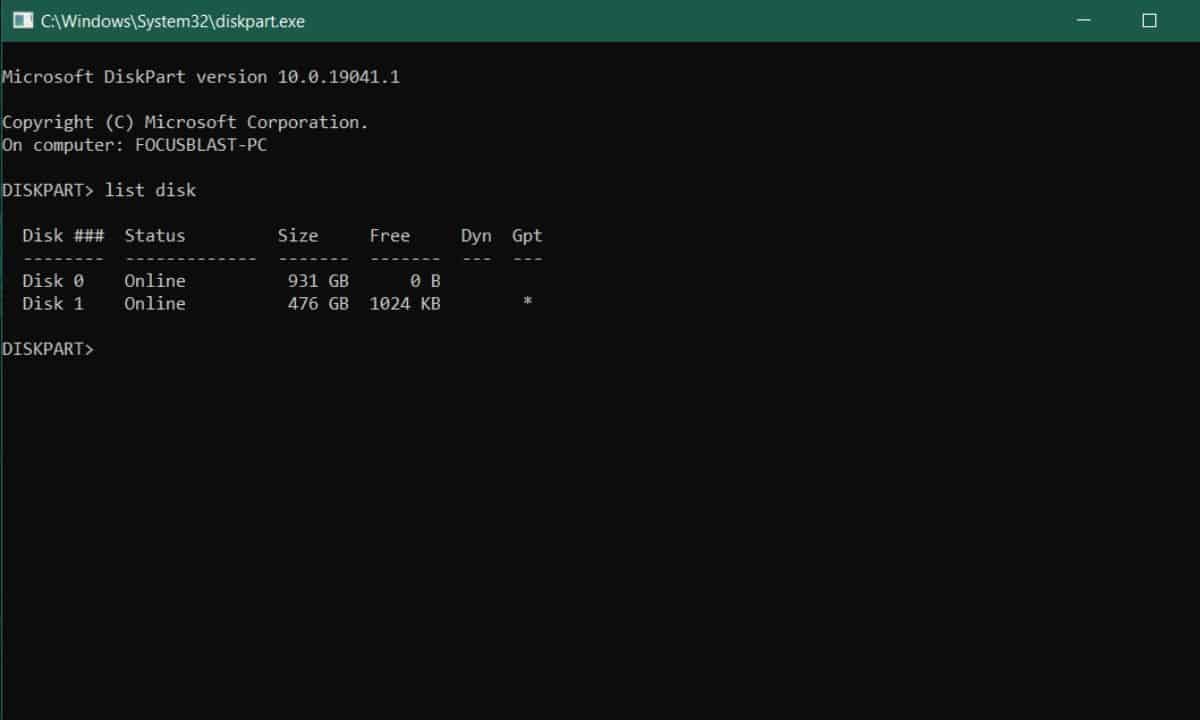Image resolution: width=1200 pixels, height=720 pixels.
Task: Click the Status column header
Action: pyautogui.click(x=154, y=236)
